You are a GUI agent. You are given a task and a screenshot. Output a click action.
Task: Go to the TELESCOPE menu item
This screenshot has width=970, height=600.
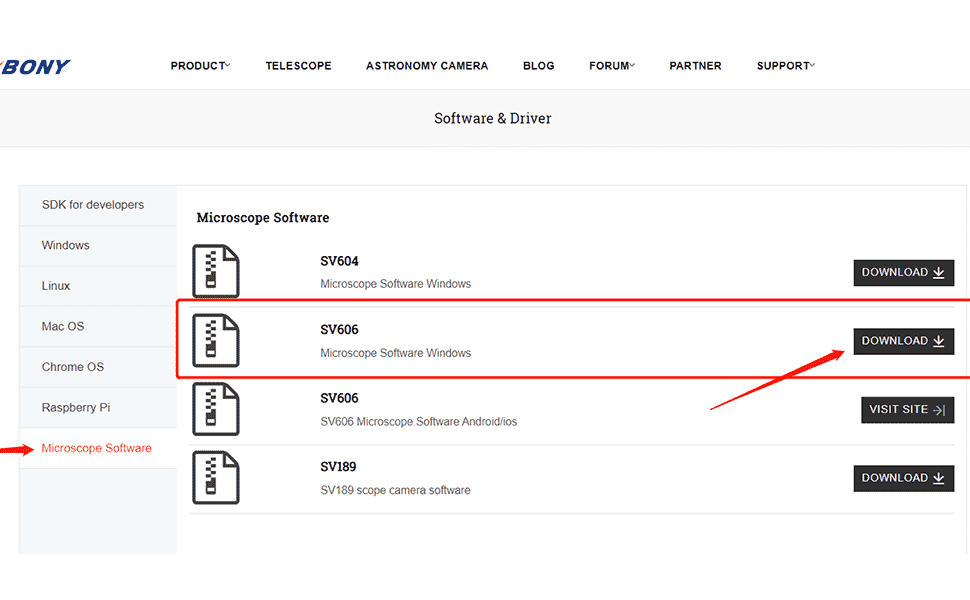298,66
